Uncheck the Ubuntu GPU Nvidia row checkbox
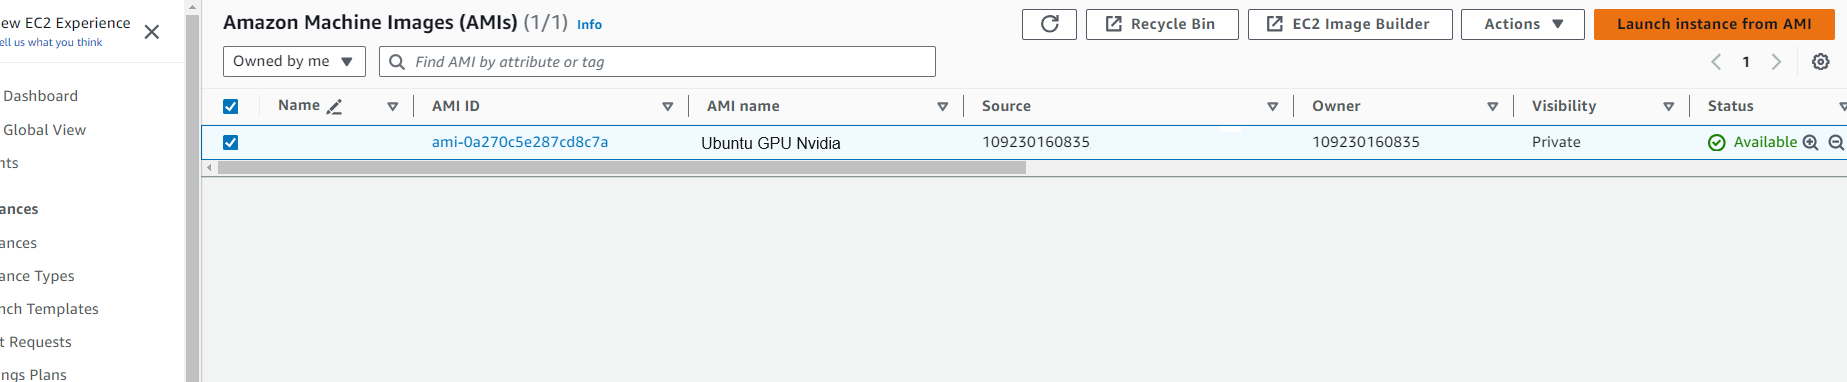 (x=231, y=143)
